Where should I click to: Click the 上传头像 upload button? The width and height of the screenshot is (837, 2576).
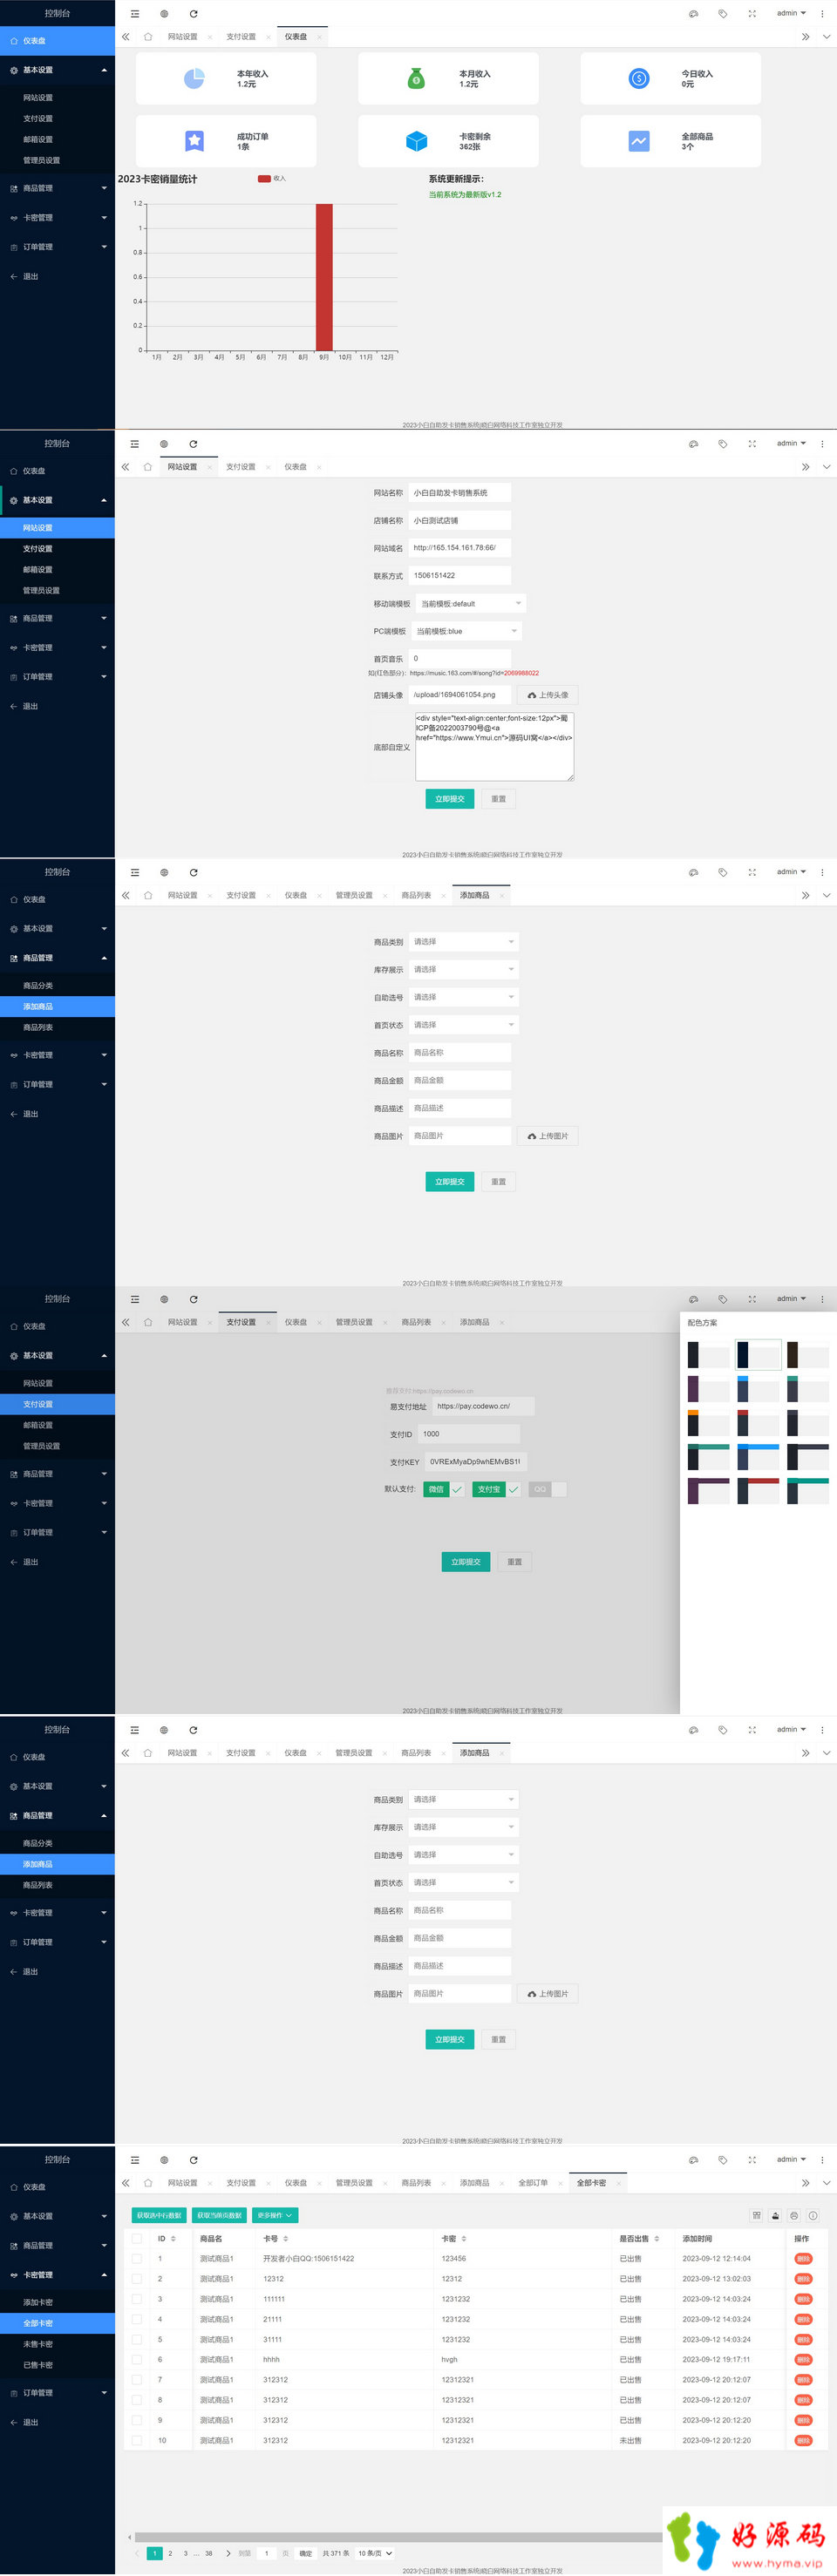[x=547, y=695]
